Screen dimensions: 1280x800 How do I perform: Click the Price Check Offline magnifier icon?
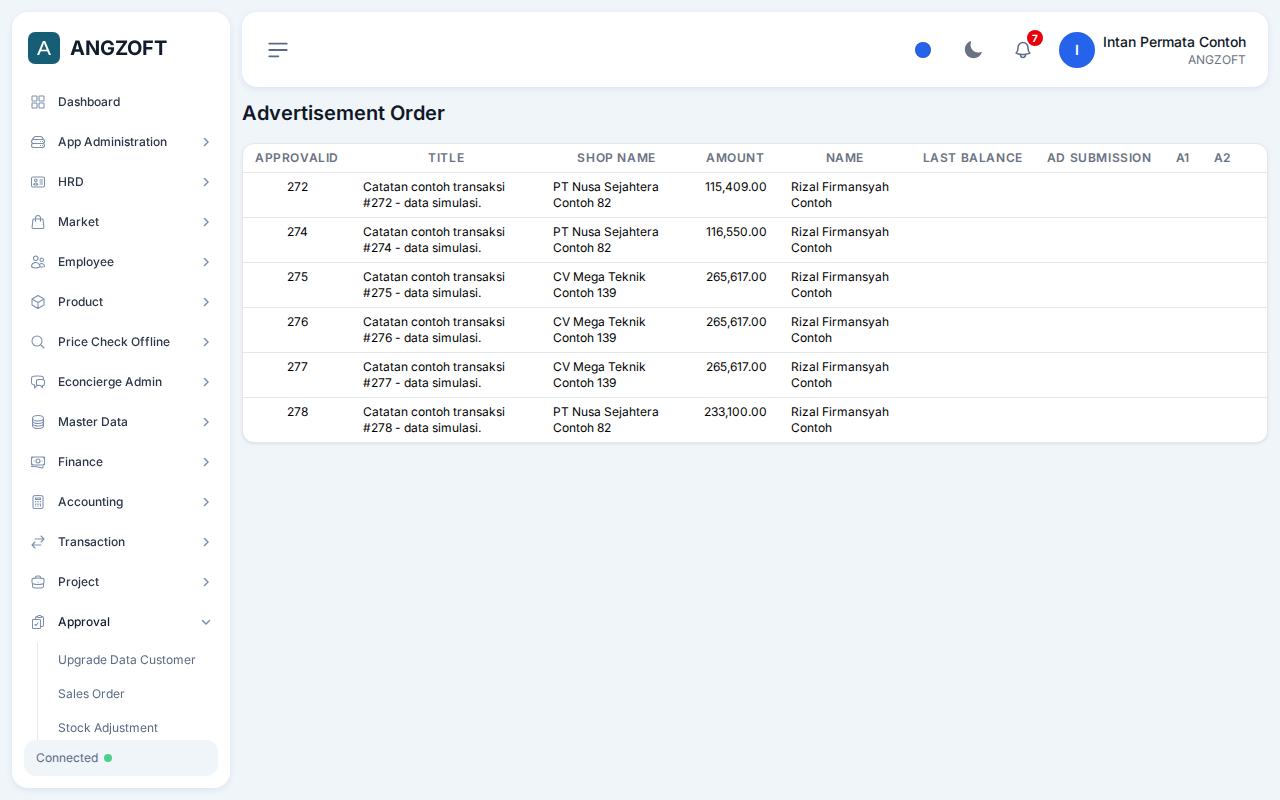(38, 342)
